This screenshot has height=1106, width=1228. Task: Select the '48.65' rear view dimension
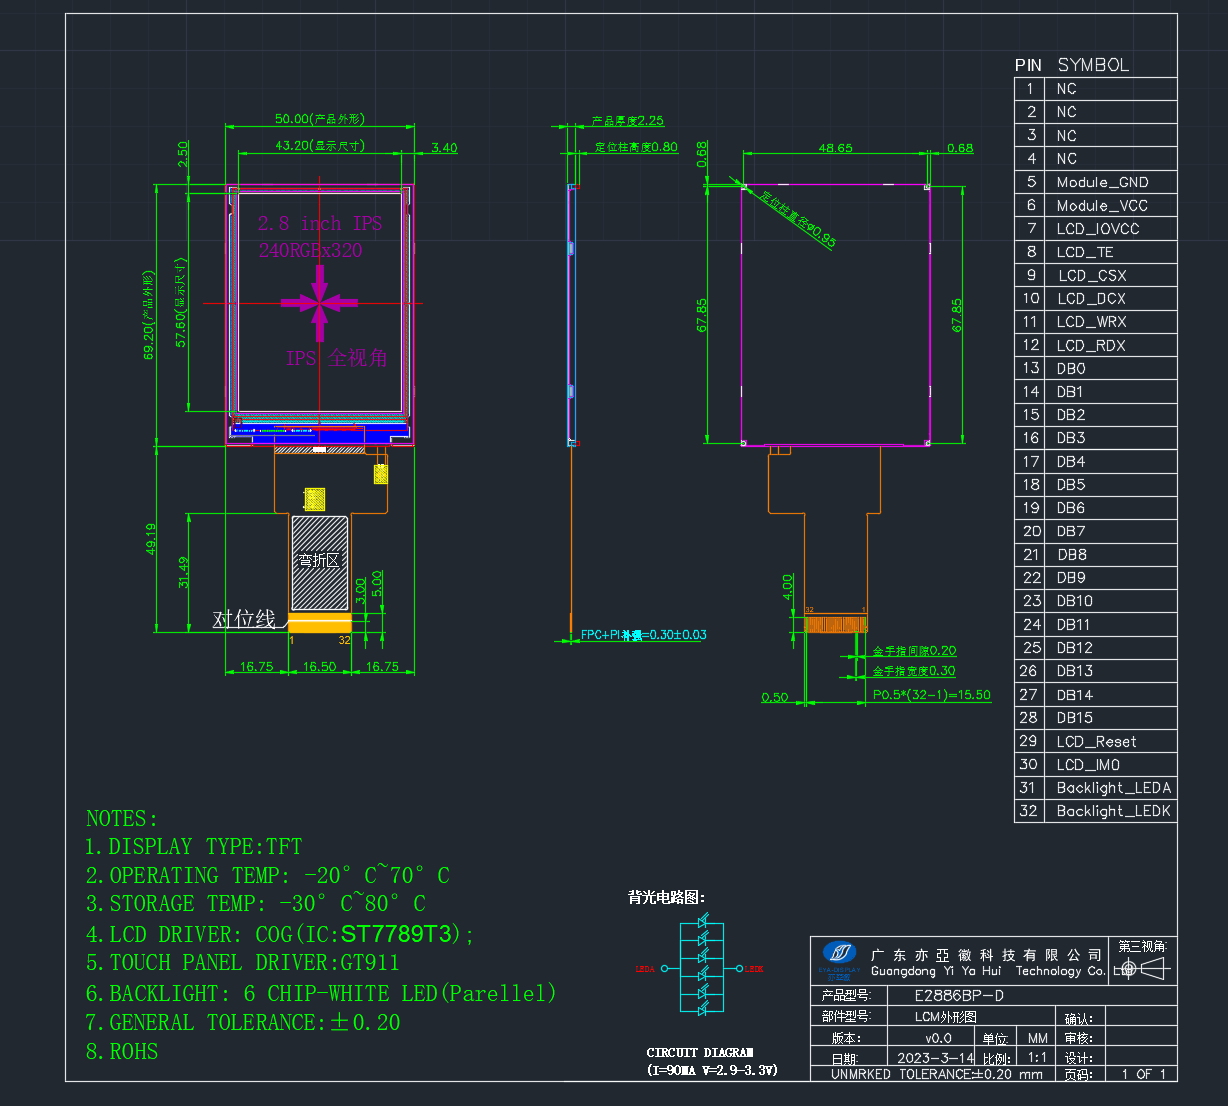pos(835,148)
